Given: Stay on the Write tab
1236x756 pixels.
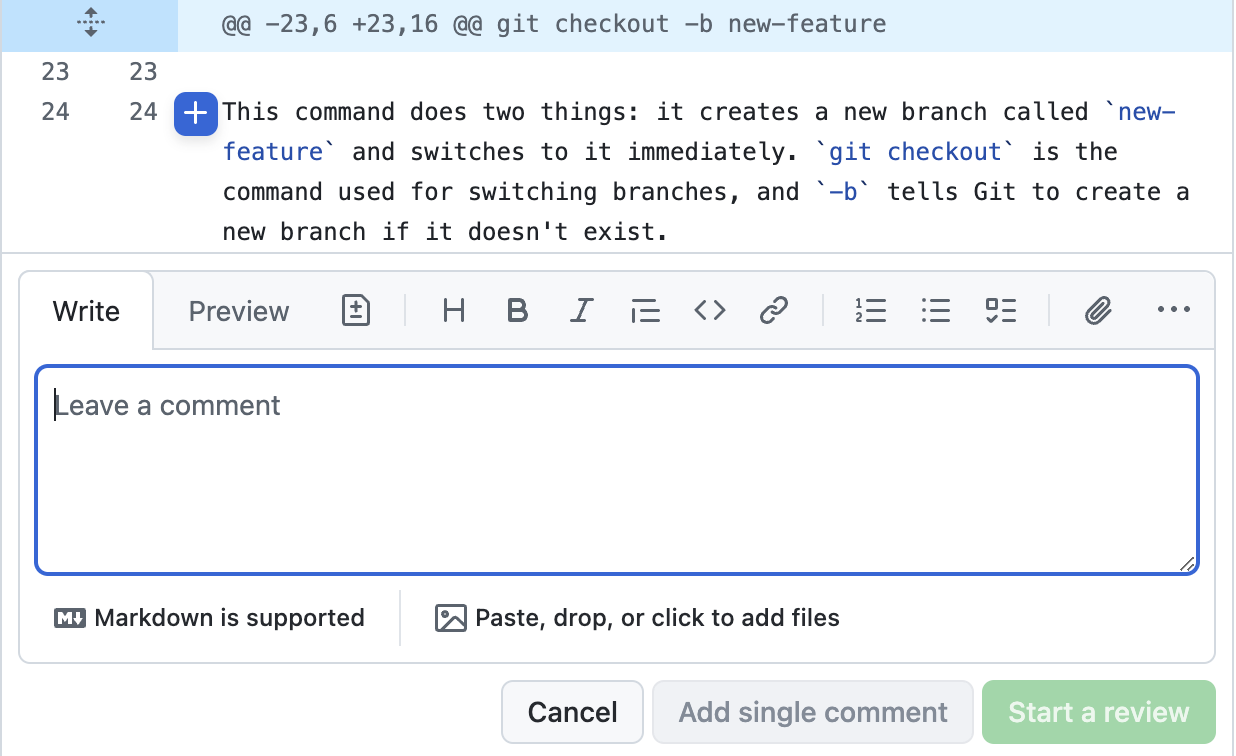Looking at the screenshot, I should tap(85, 311).
